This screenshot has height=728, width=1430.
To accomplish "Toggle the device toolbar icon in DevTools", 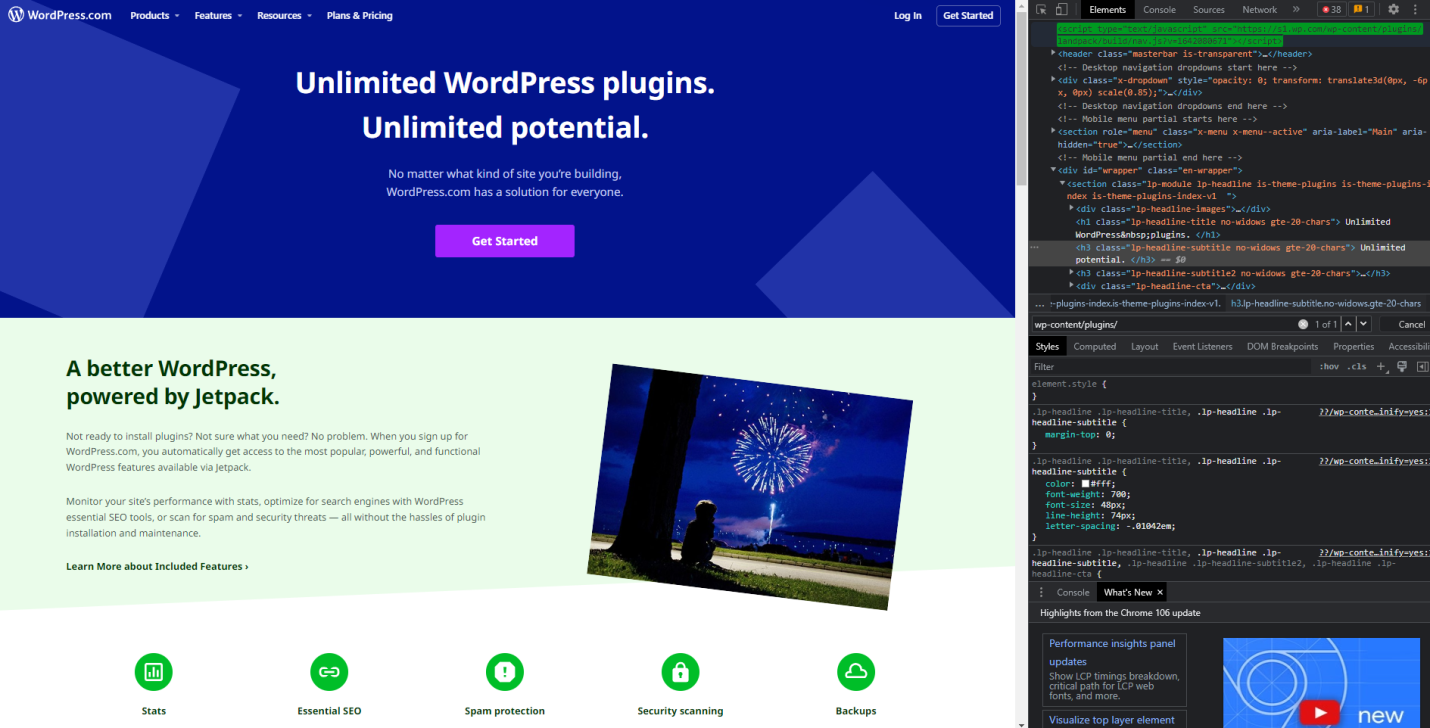I will tap(1064, 9).
